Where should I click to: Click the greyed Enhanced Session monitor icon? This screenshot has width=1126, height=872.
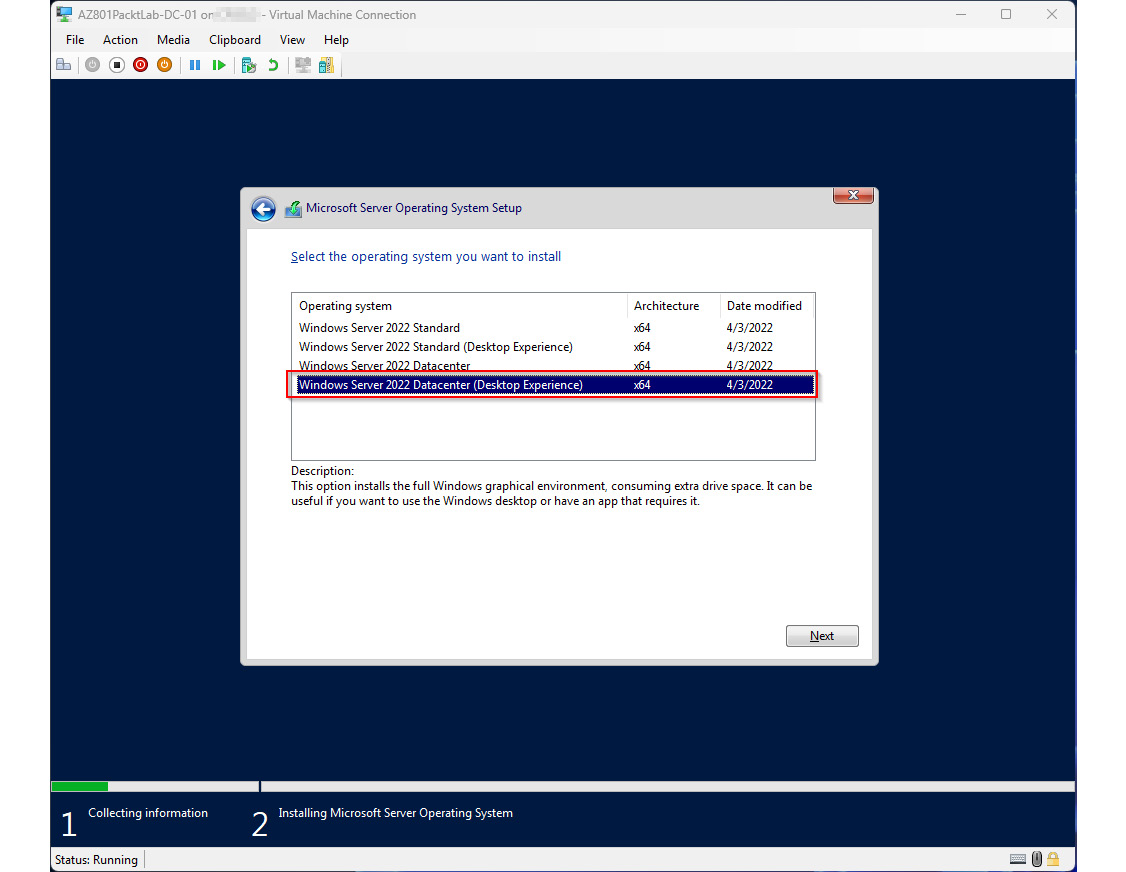click(x=303, y=65)
